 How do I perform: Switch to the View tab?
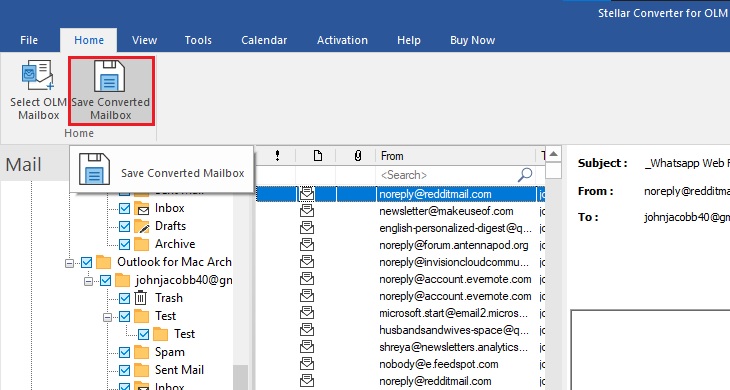coord(144,40)
